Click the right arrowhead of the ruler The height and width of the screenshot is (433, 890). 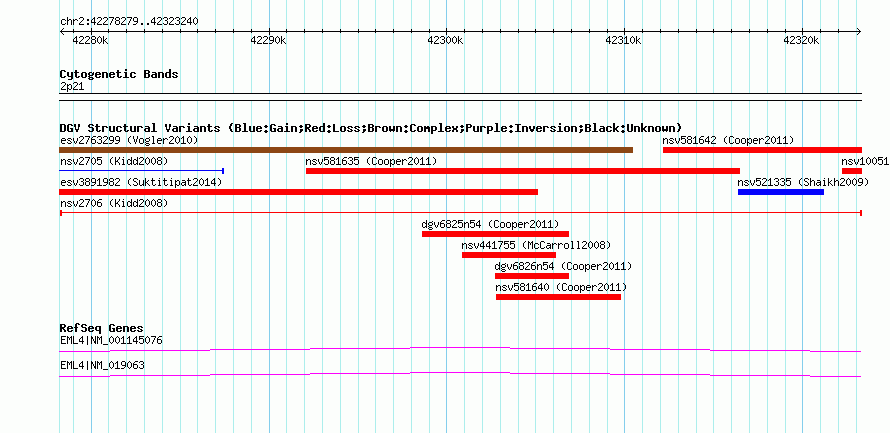tap(859, 32)
